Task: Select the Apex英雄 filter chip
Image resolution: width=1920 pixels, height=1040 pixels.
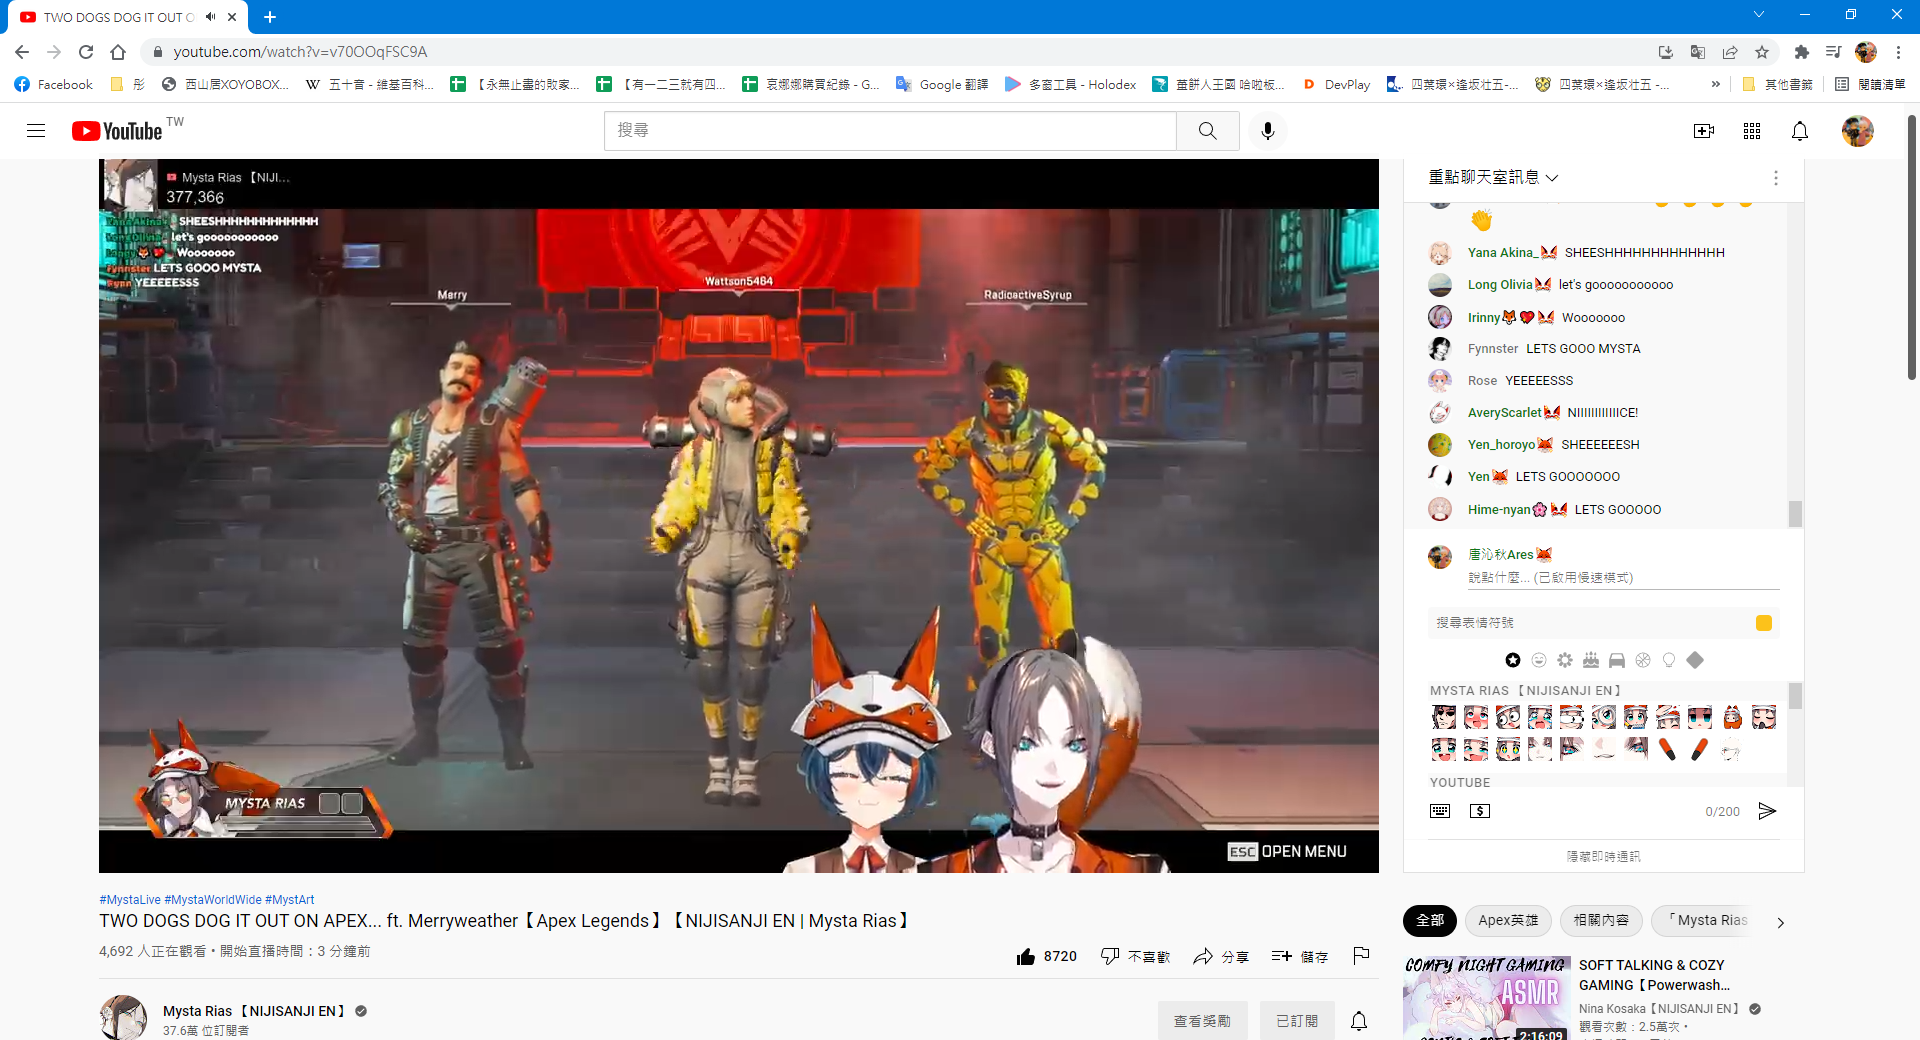Action: [1508, 920]
